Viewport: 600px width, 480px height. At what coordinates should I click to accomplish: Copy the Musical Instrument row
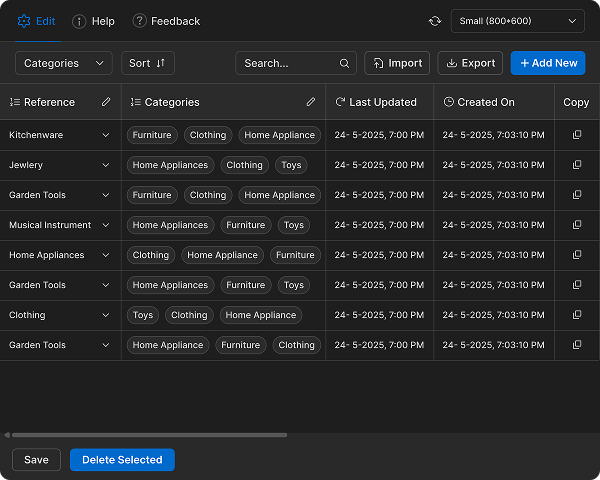577,225
